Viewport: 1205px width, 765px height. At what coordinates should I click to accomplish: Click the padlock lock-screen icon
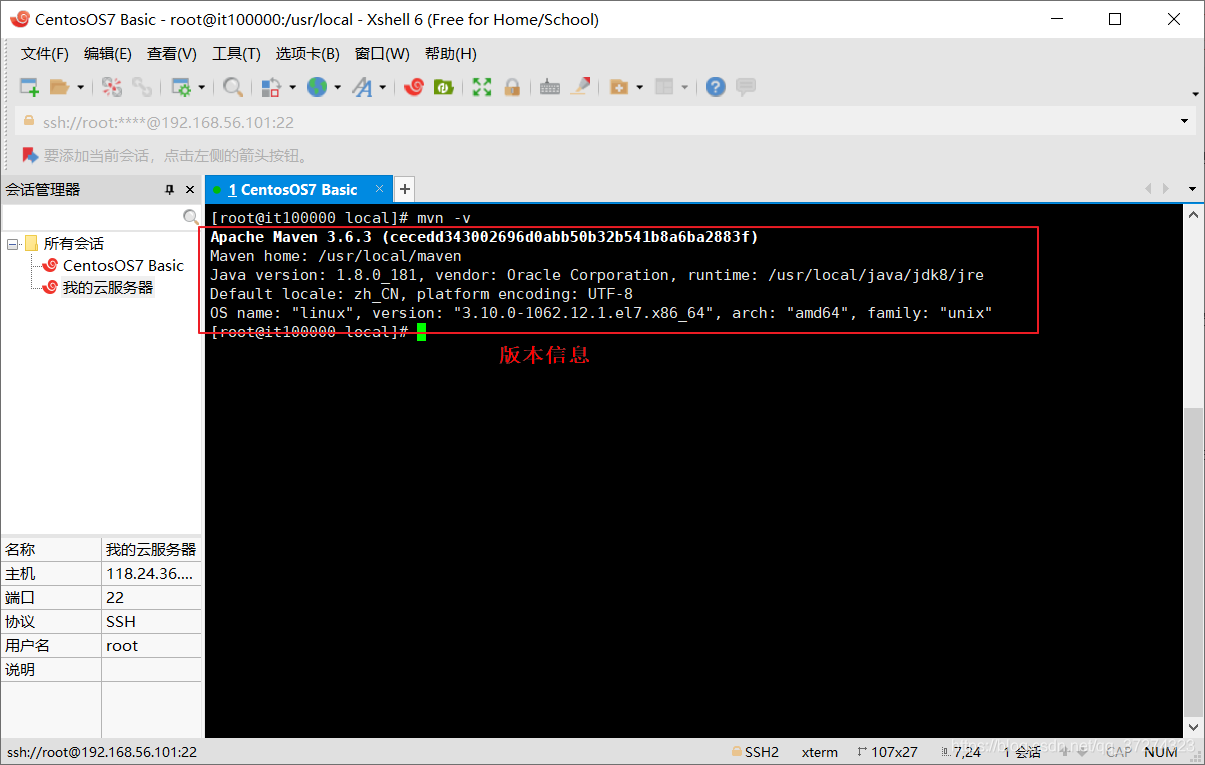point(512,88)
